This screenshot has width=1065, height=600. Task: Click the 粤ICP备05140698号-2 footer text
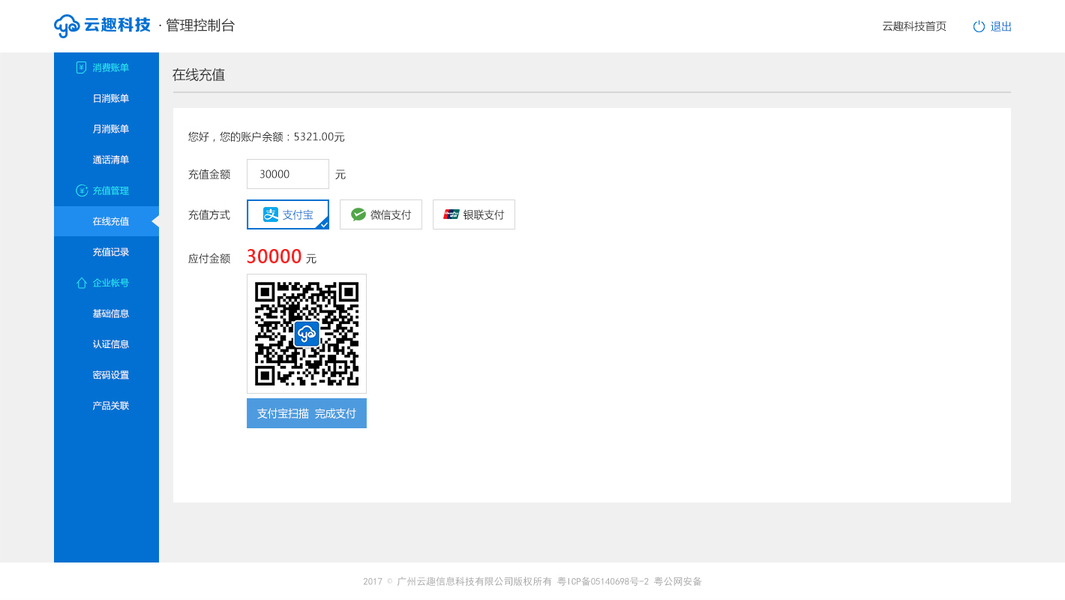click(x=603, y=582)
